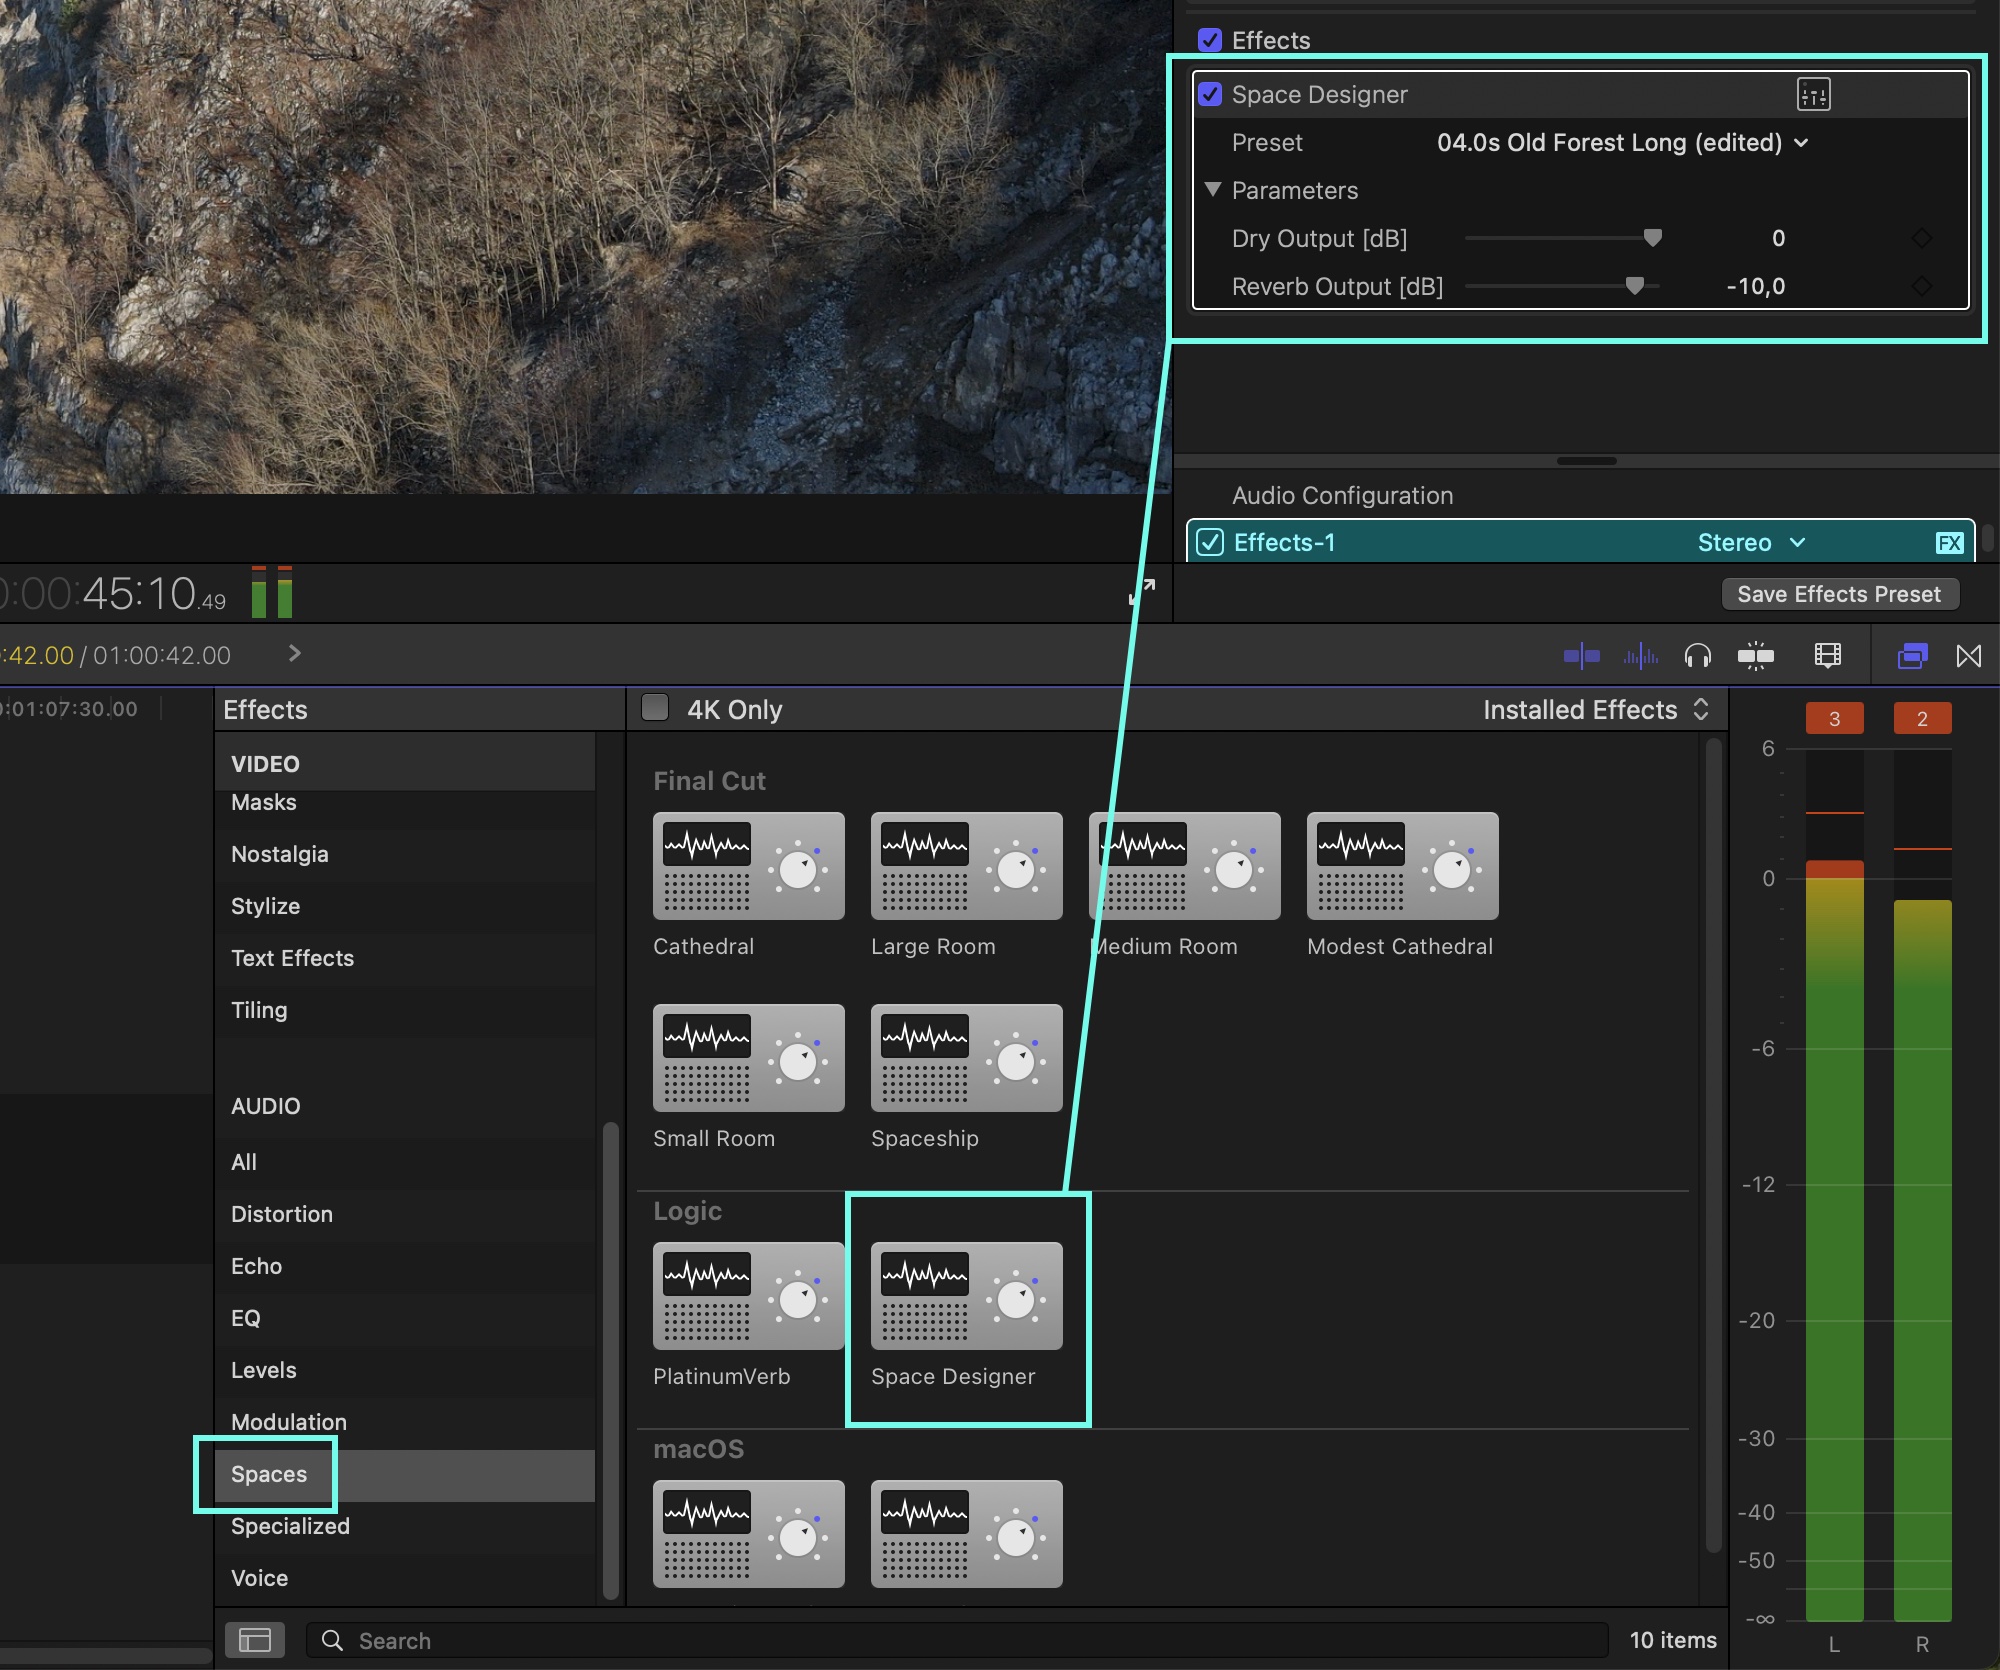Click the Save Effects Preset button
The image size is (2000, 1670).
(x=1838, y=594)
